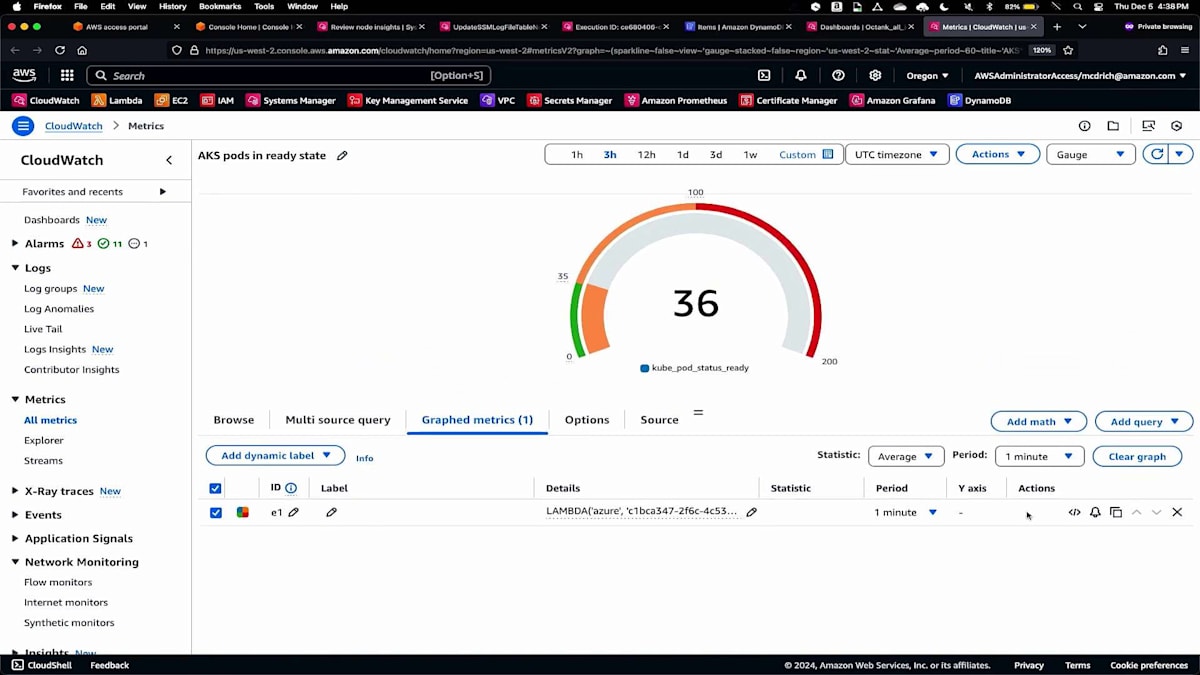The image size is (1200, 675).
Task: Open the Source tab
Action: [x=659, y=420]
